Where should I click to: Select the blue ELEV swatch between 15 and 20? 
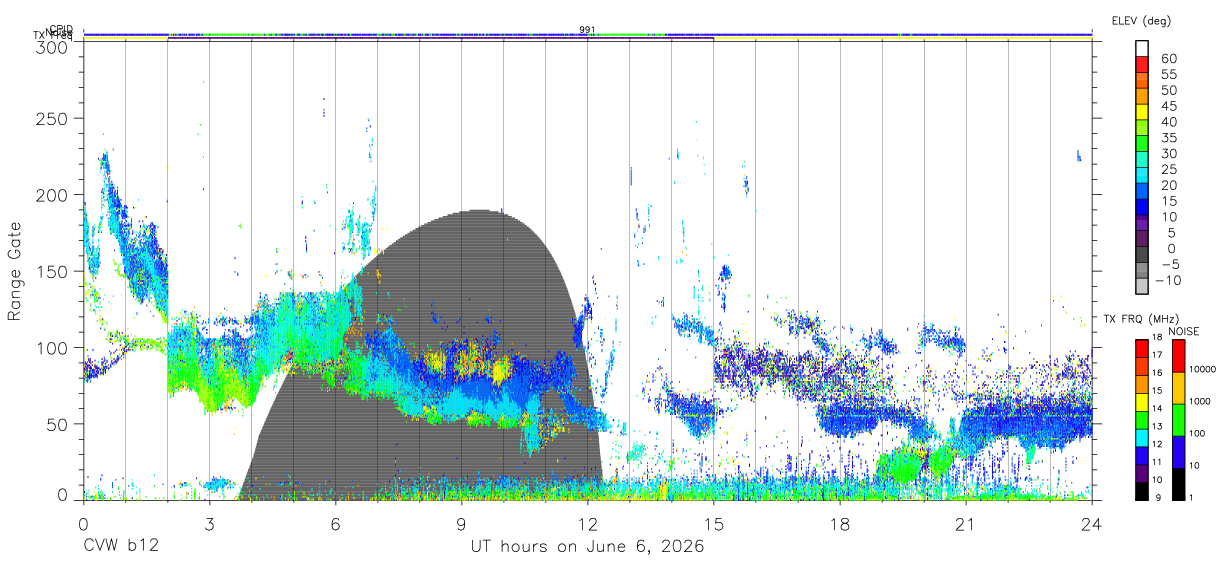coord(1143,192)
